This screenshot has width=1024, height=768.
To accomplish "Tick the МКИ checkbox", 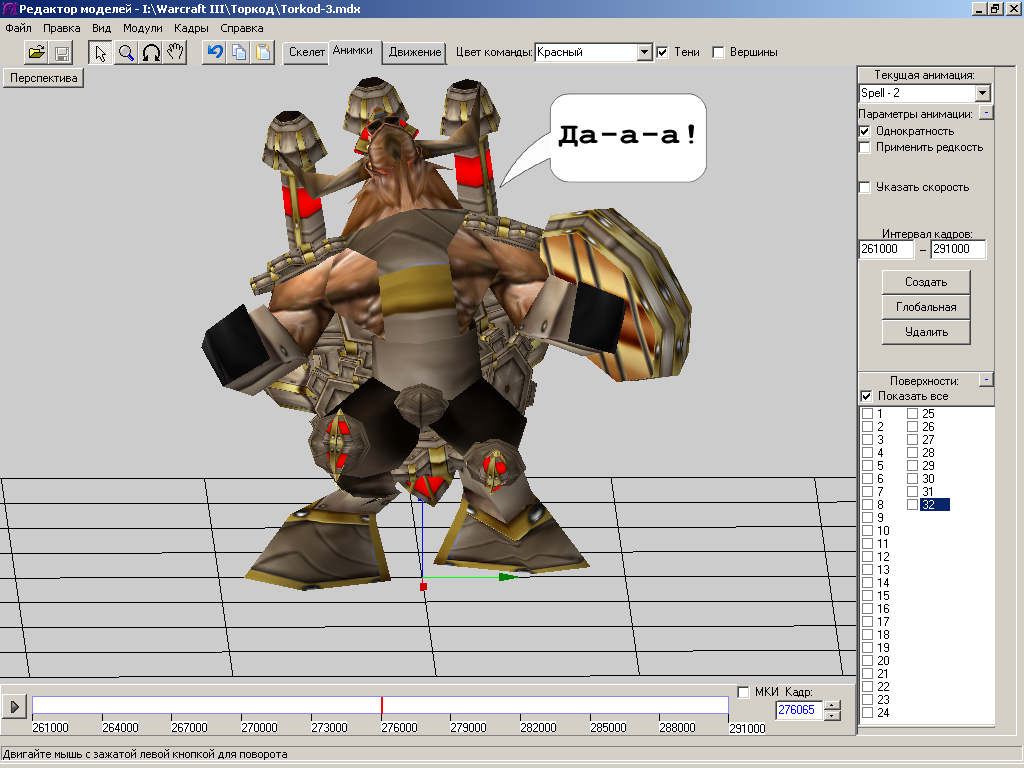I will coord(743,692).
